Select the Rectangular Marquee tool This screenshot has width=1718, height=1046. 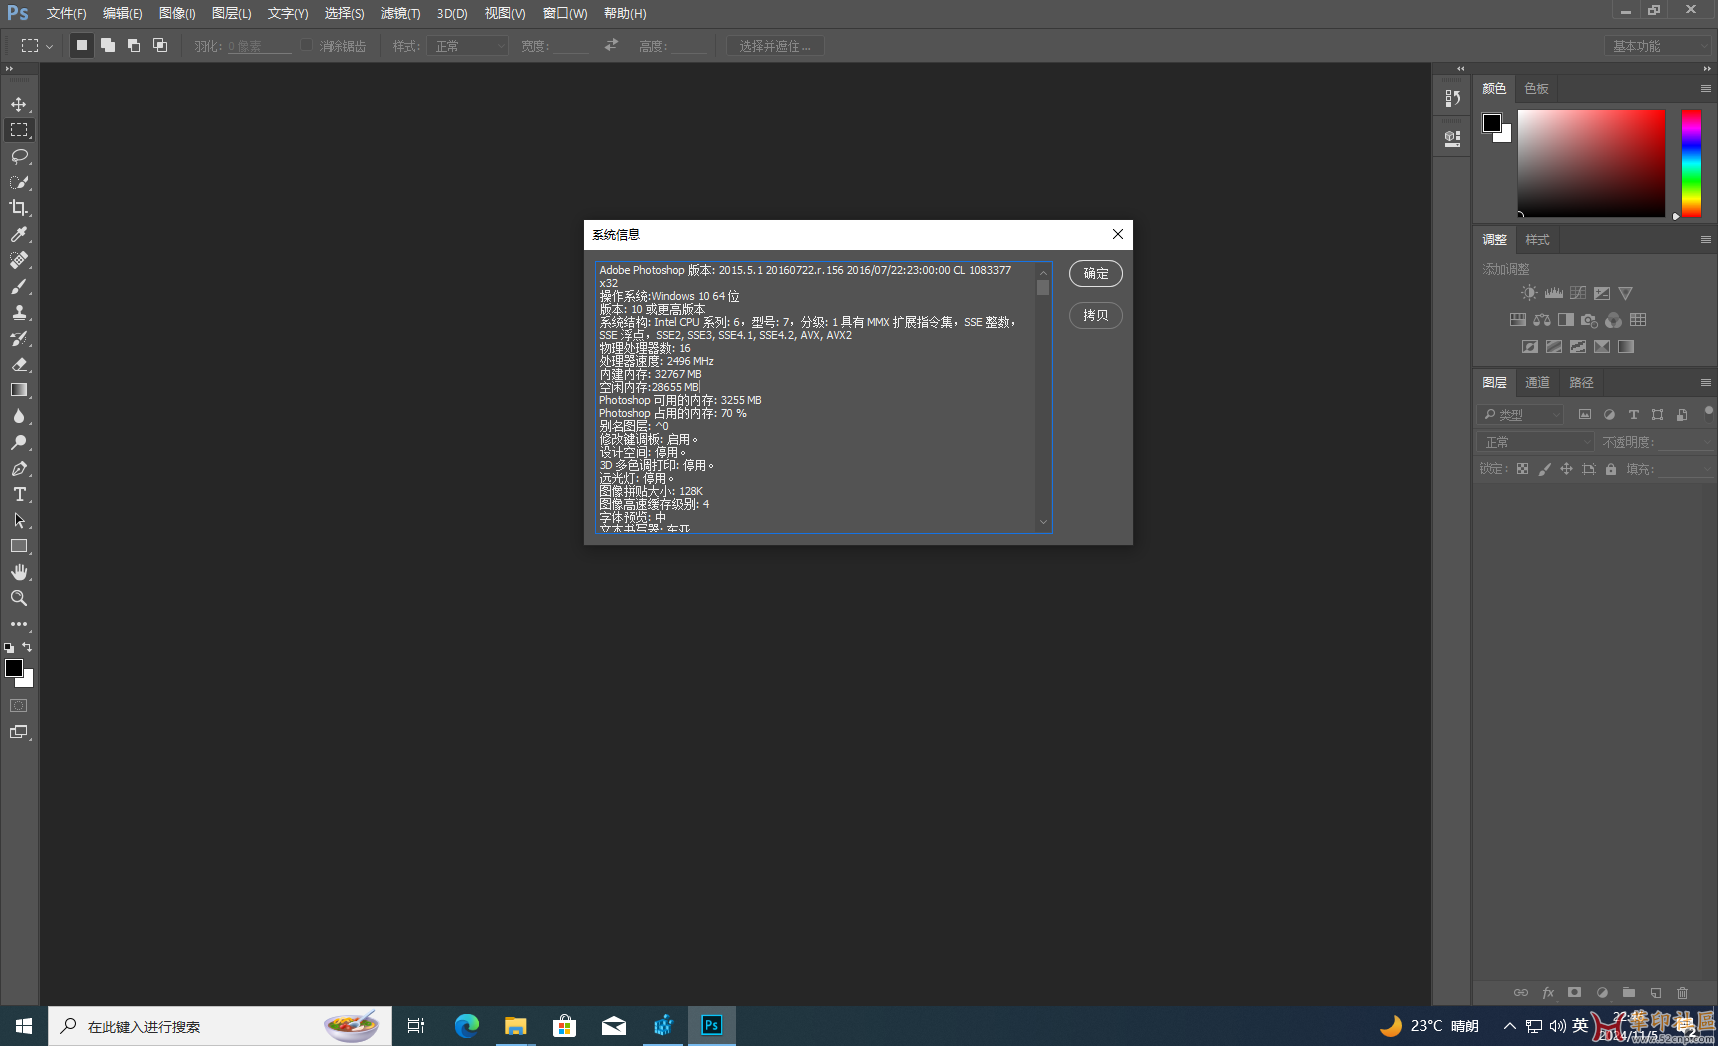19,130
